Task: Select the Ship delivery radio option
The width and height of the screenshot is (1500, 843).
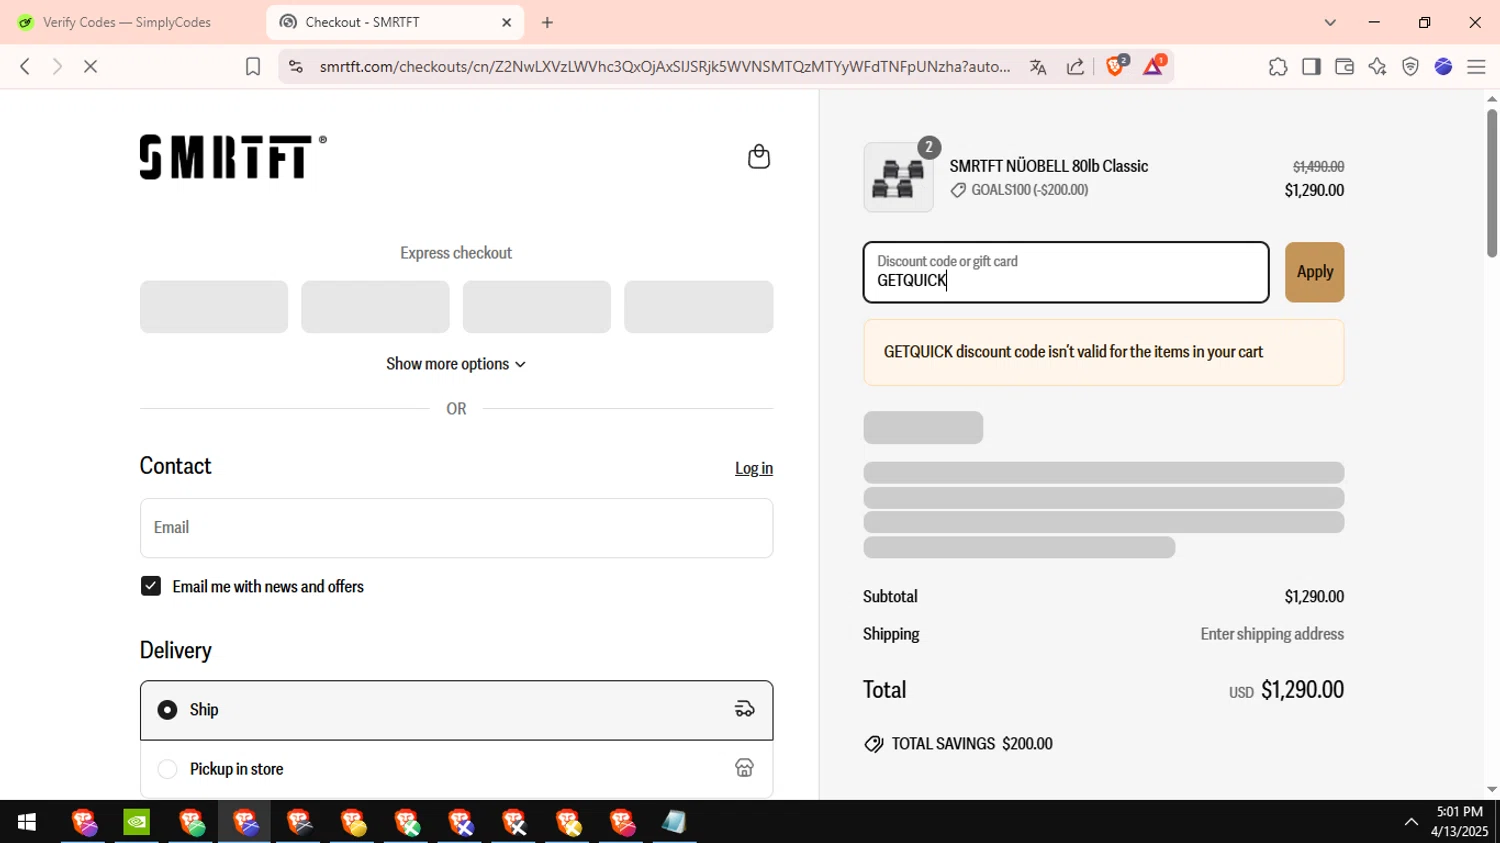Action: (168, 710)
